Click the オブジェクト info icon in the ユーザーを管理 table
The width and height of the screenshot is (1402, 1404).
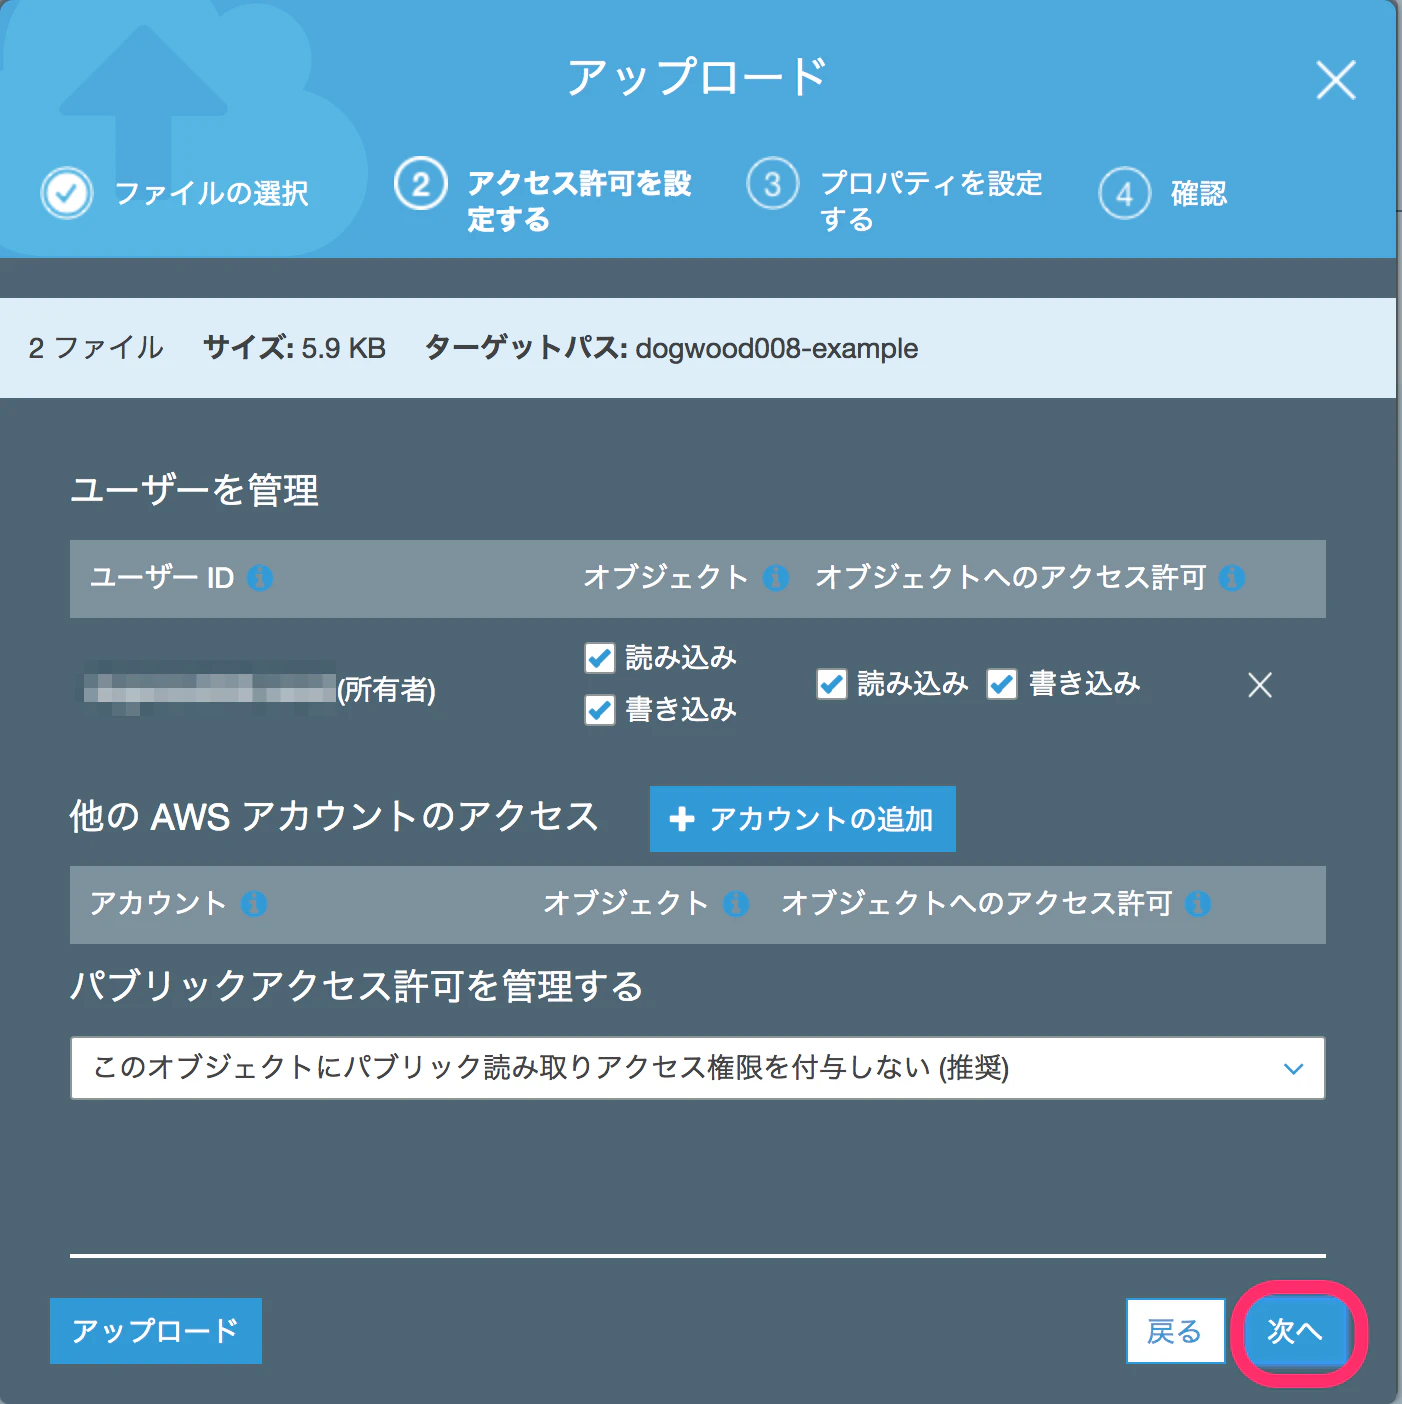(x=776, y=578)
